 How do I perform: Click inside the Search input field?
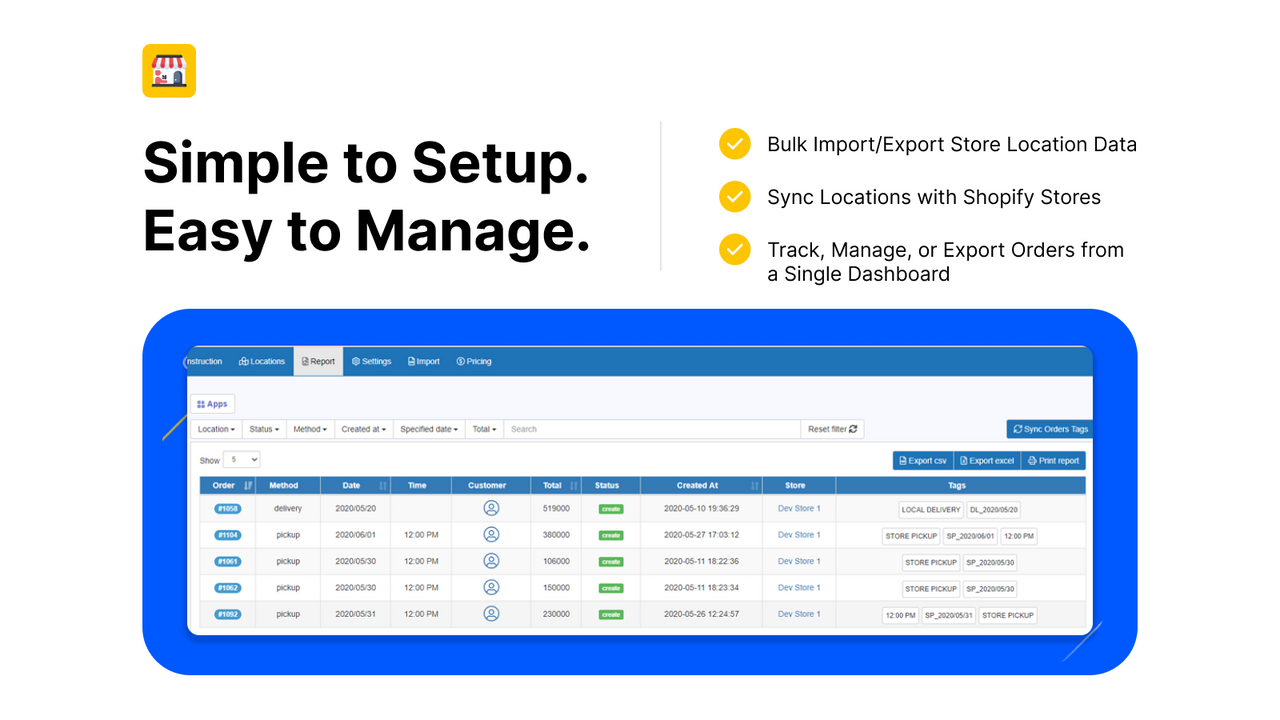[x=650, y=428]
